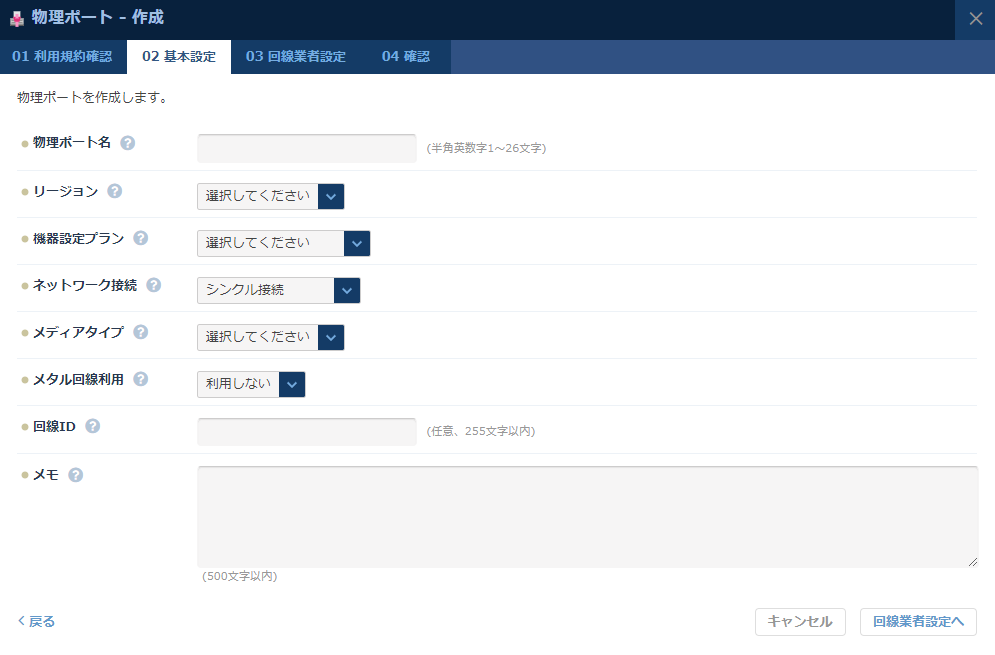Proceed via the 回線業者設定へ button
995x655 pixels.
coord(917,621)
